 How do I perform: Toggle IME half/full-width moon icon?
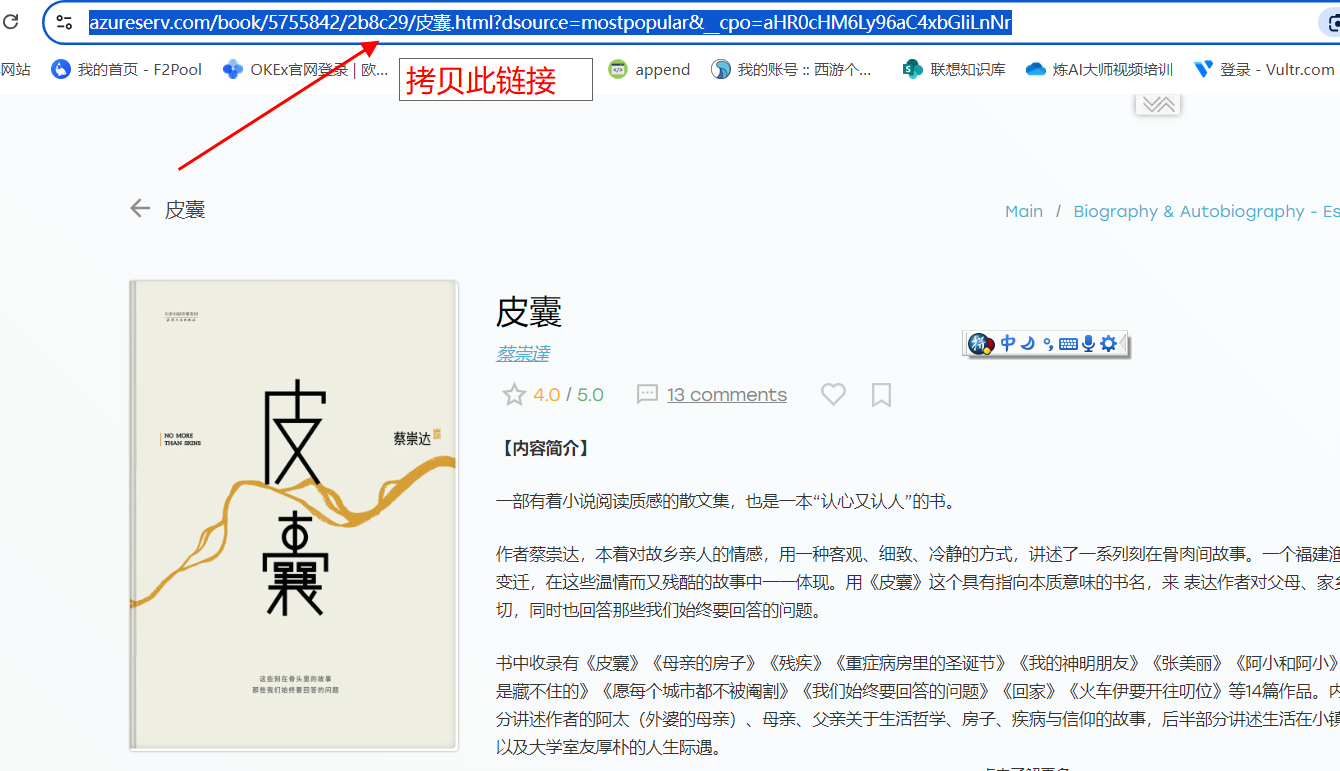pos(1028,343)
